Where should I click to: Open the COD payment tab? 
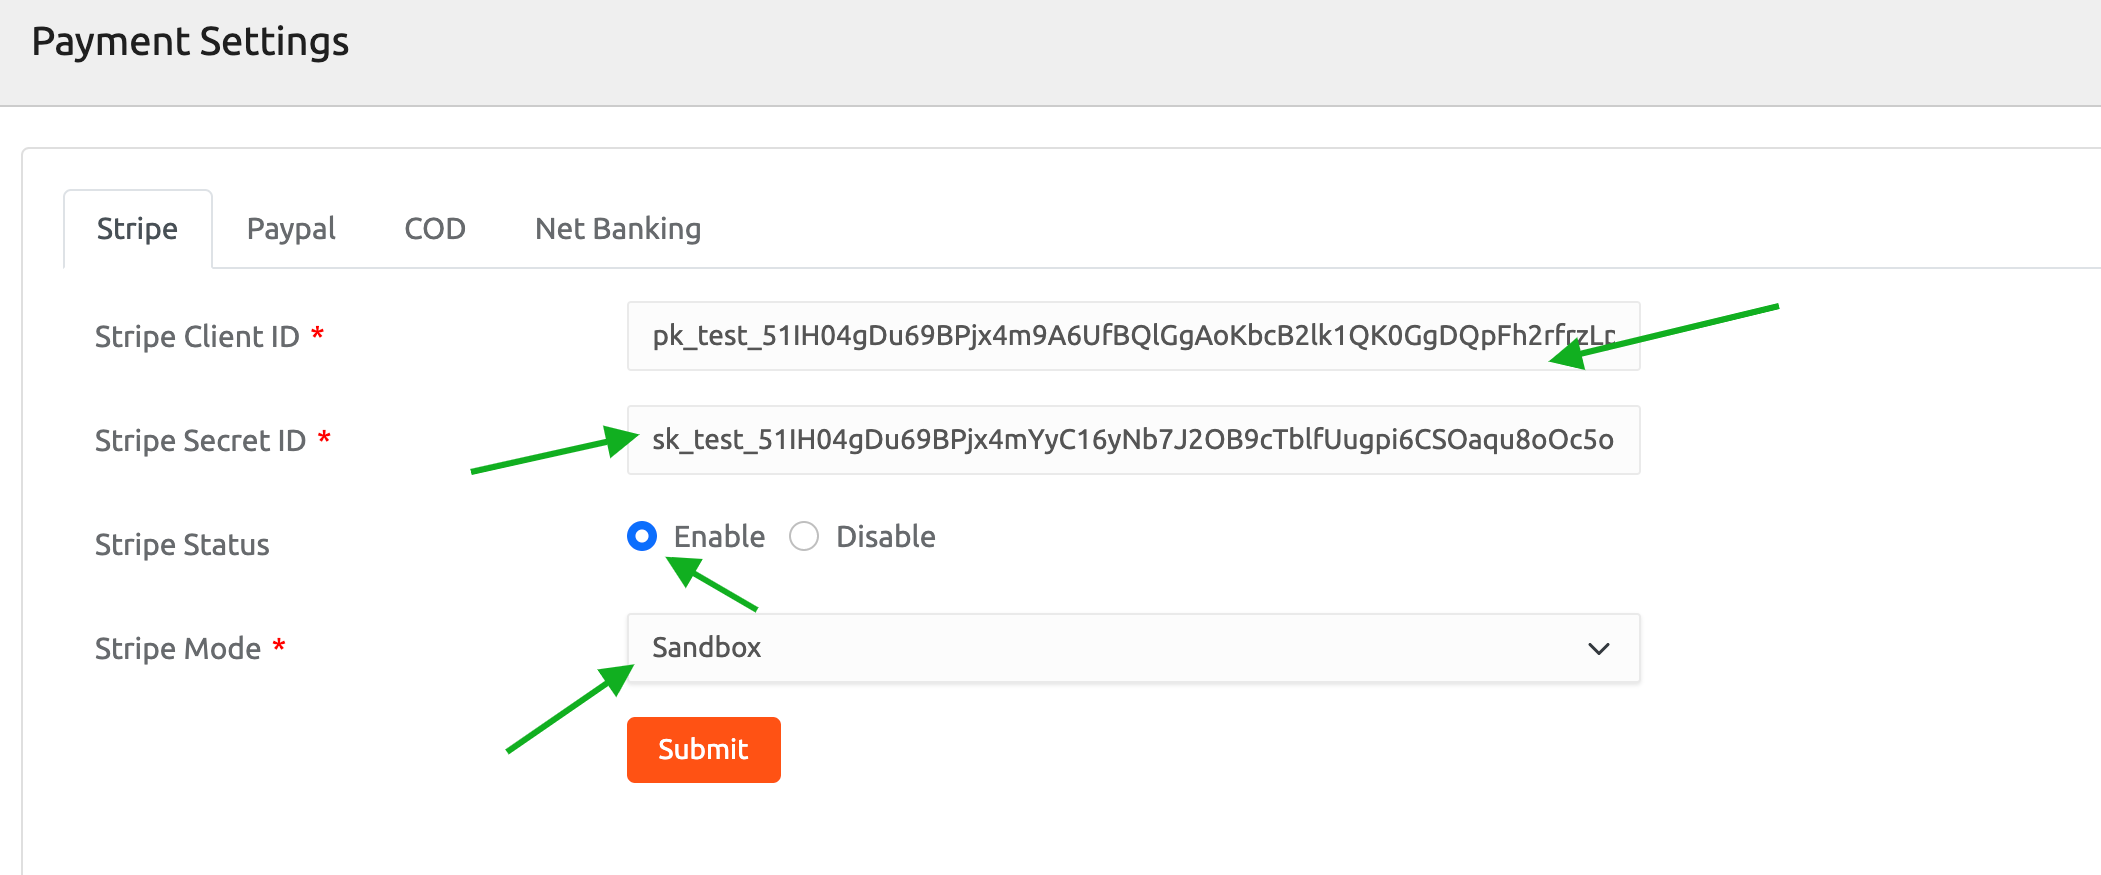coord(435,229)
